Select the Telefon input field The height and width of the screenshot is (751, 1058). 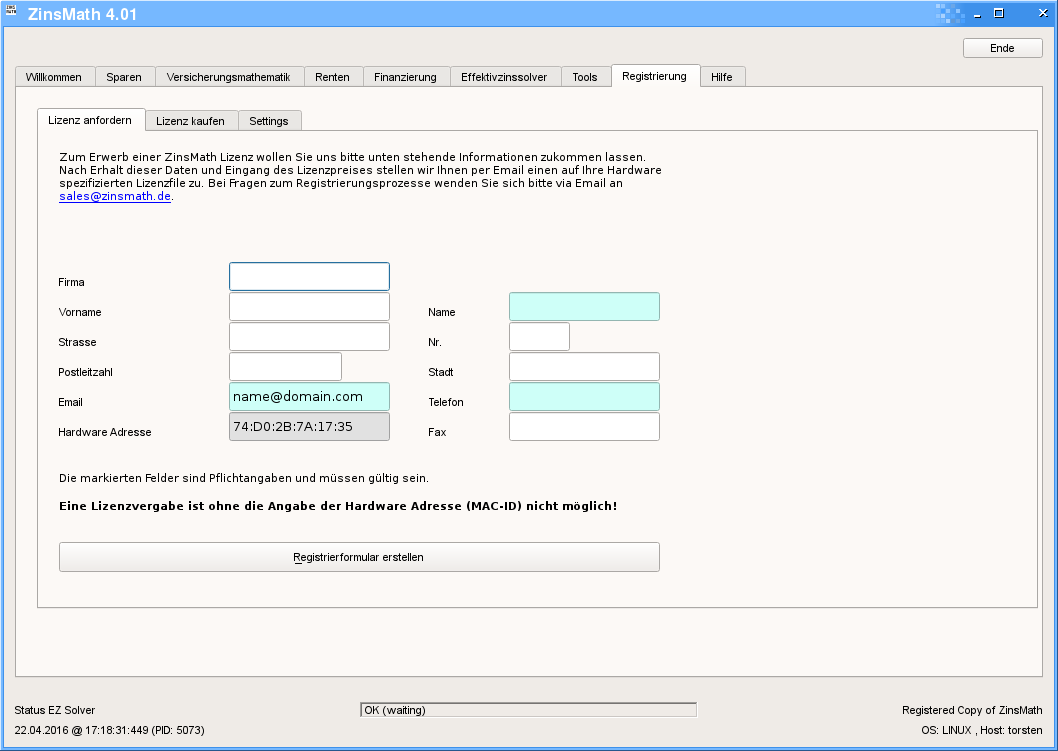584,397
